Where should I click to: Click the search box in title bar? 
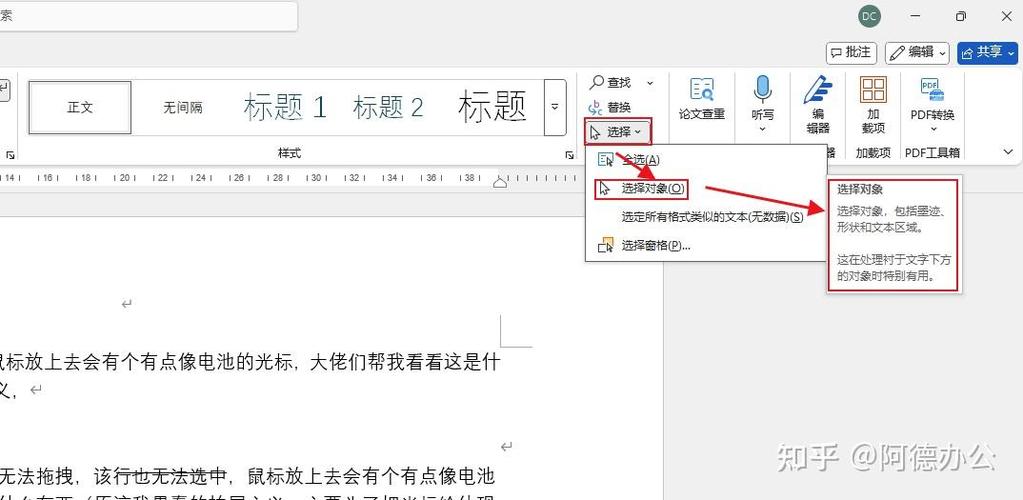[147, 16]
